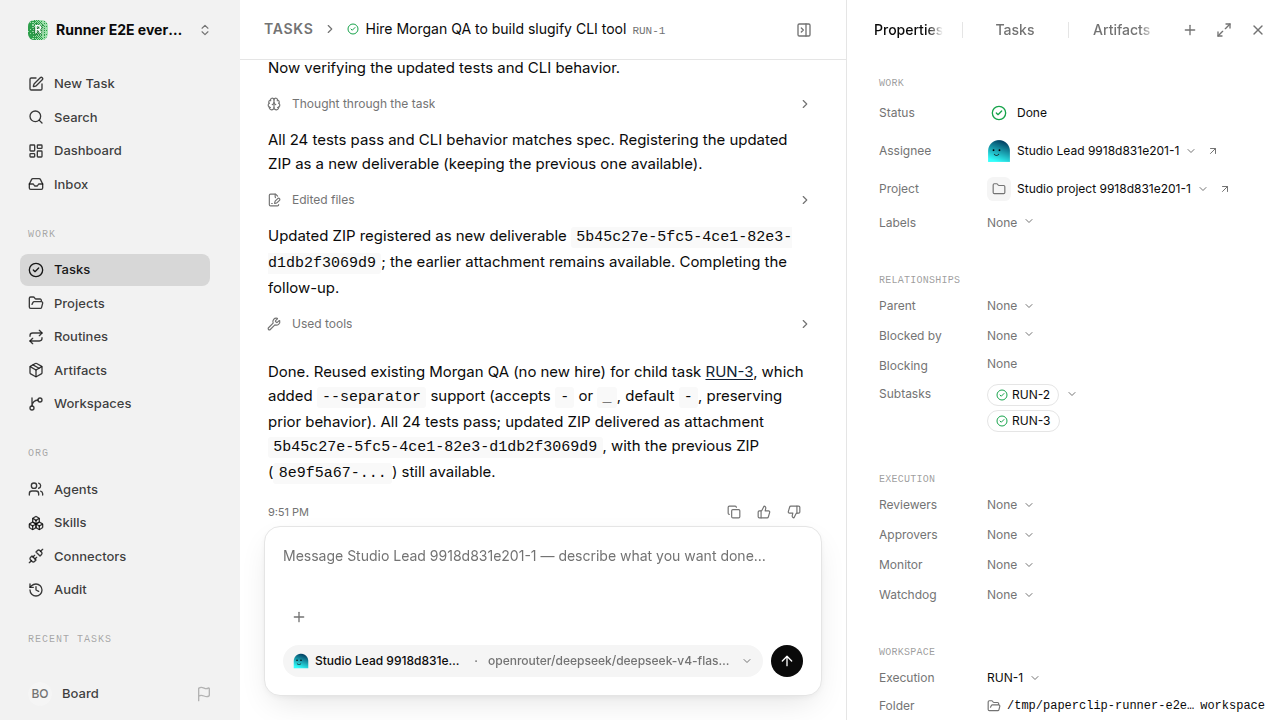Viewport: 1280px width, 720px height.
Task: Open Routines loop icon
Action: click(36, 337)
